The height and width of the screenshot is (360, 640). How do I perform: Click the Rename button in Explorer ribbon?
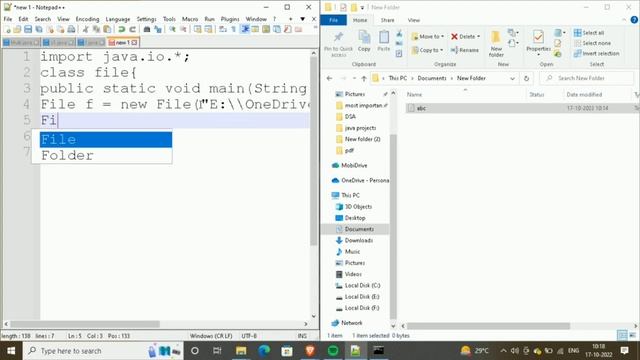point(465,50)
